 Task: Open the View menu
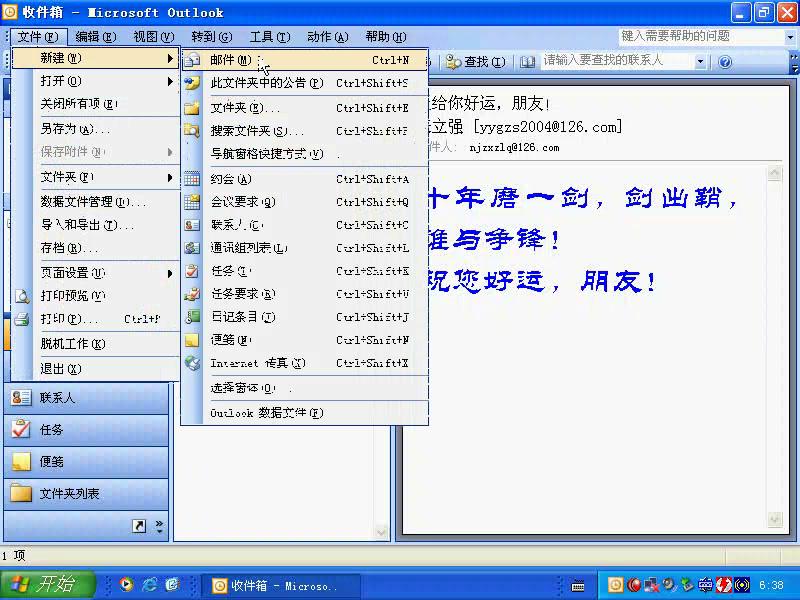click(x=154, y=37)
